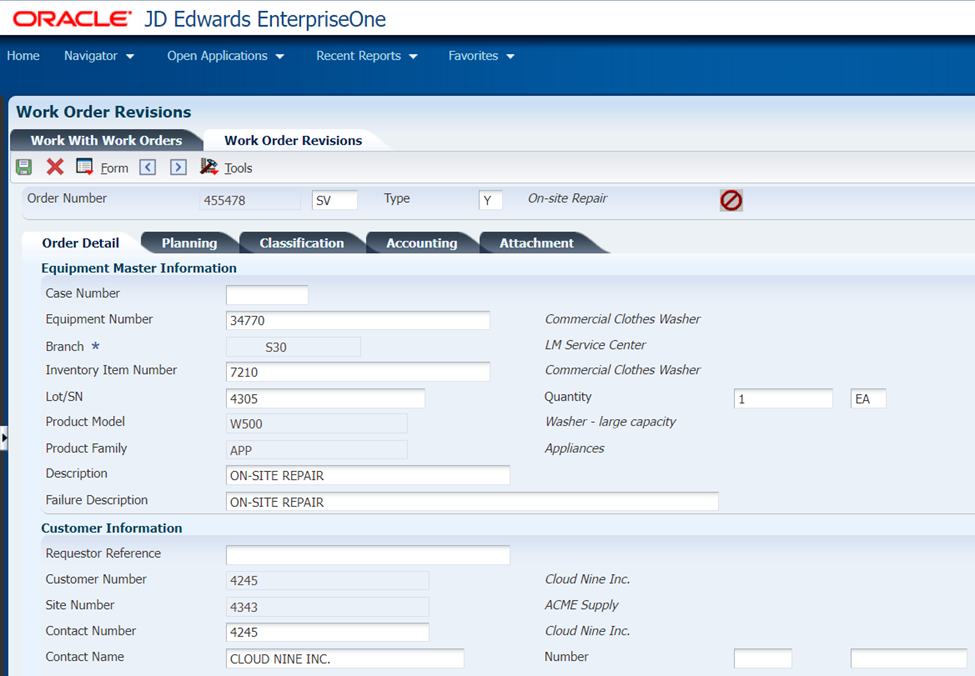Open the Form menu icon
Screen dimensions: 975x676
click(84, 167)
